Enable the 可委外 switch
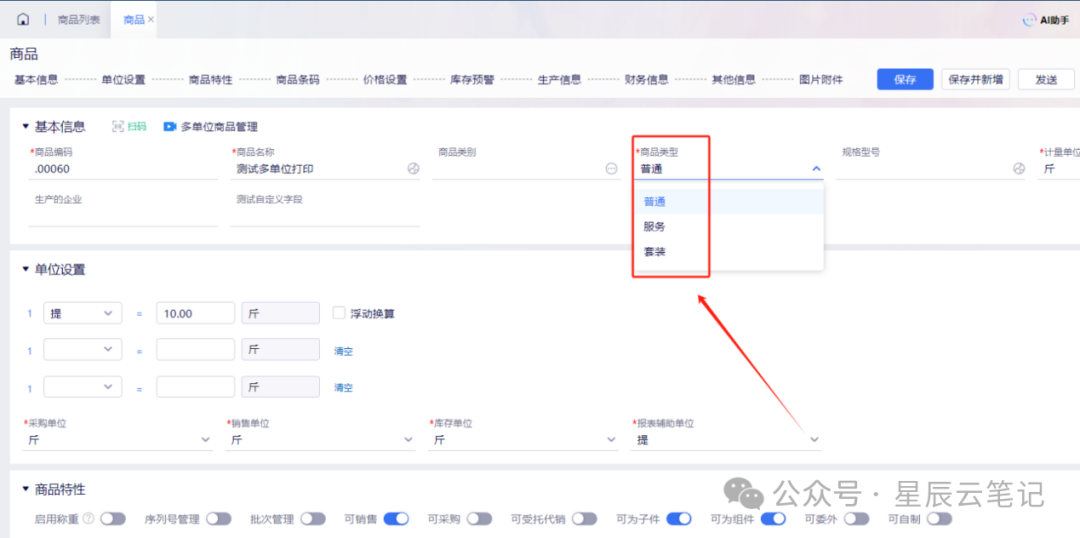This screenshot has height=538, width=1080. point(857,519)
